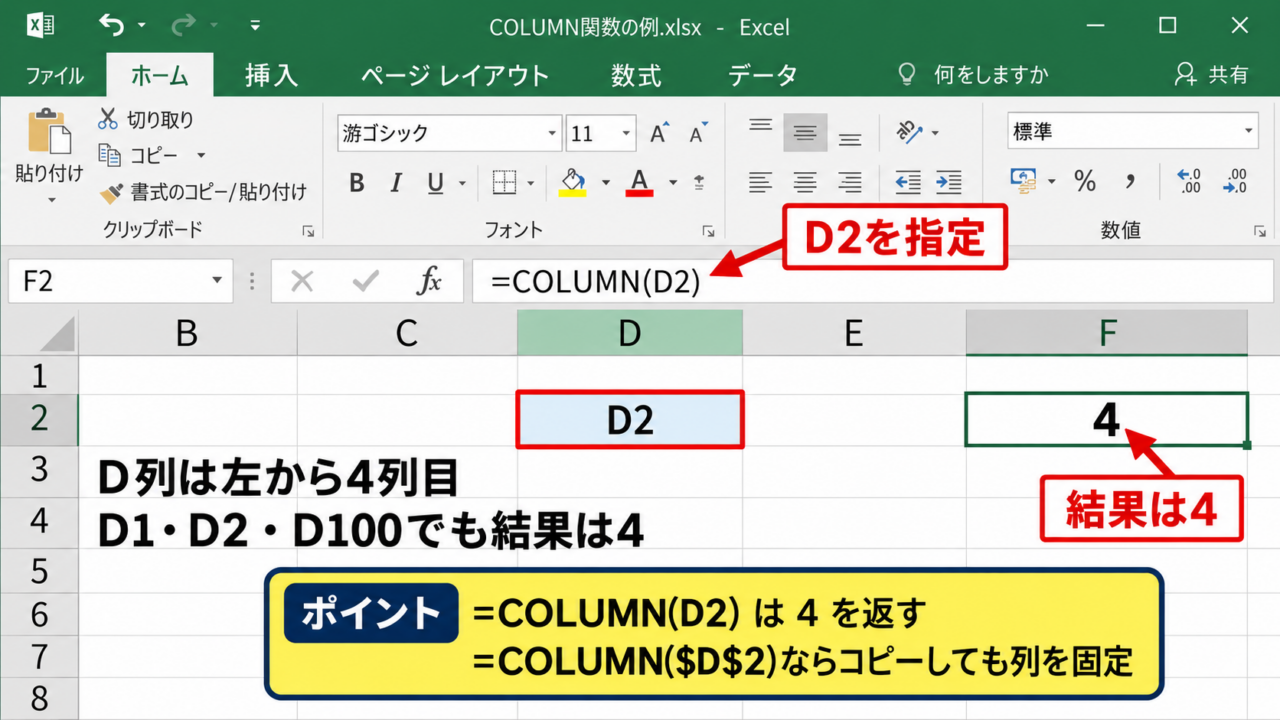Open クリップボード dialog launcher
This screenshot has height=720, width=1280.
pyautogui.click(x=308, y=231)
